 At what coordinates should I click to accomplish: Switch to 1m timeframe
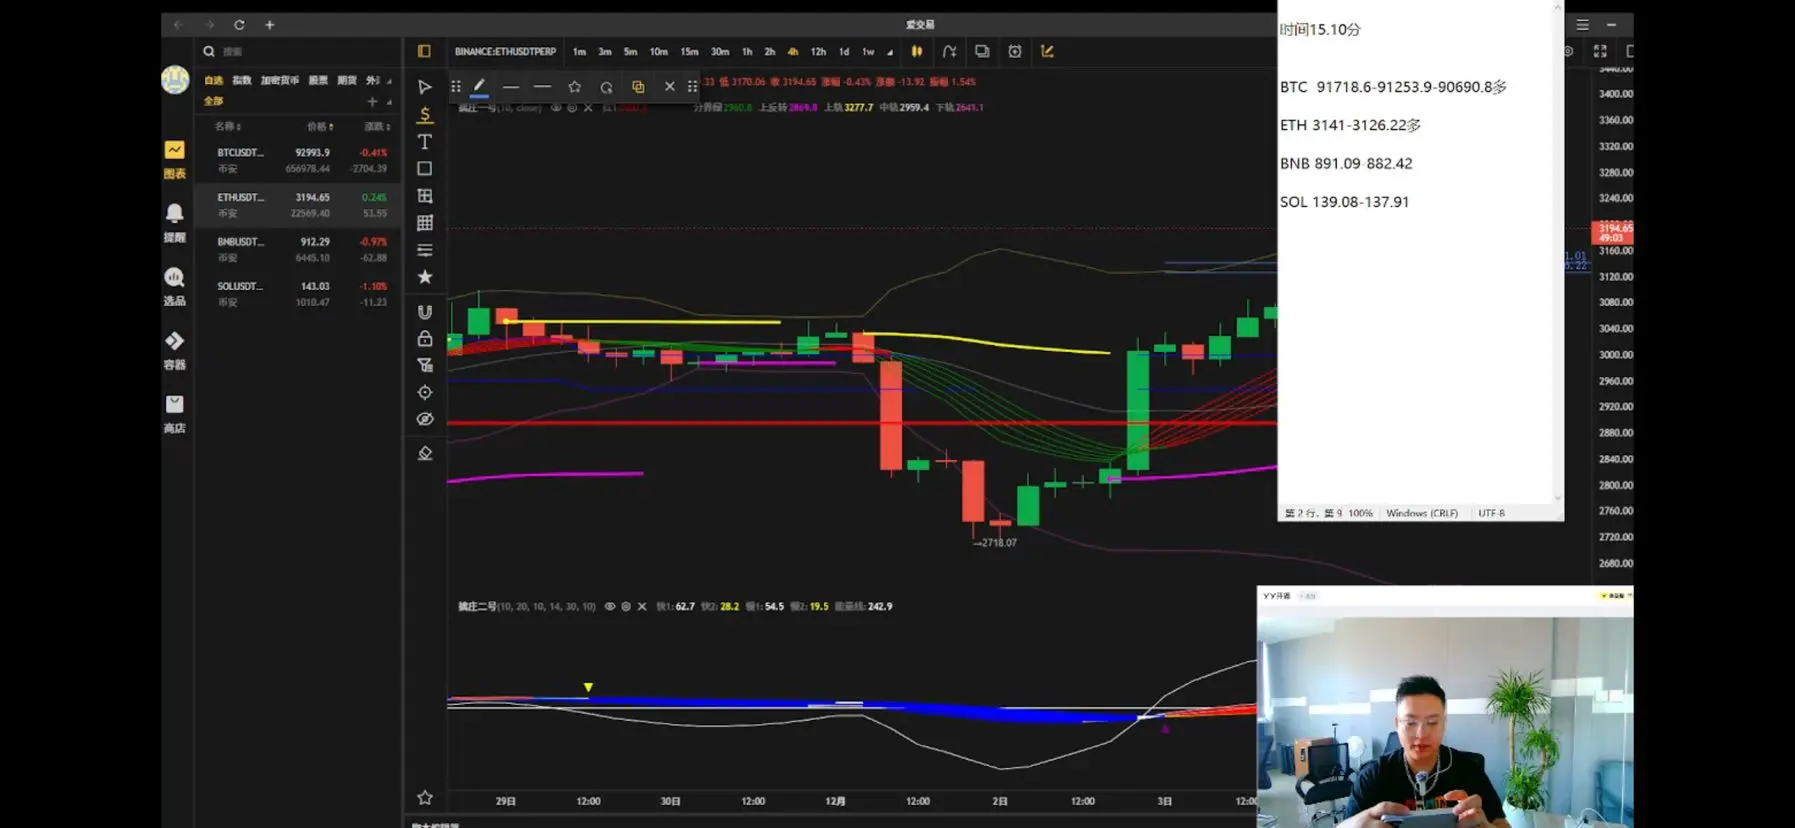coord(579,52)
